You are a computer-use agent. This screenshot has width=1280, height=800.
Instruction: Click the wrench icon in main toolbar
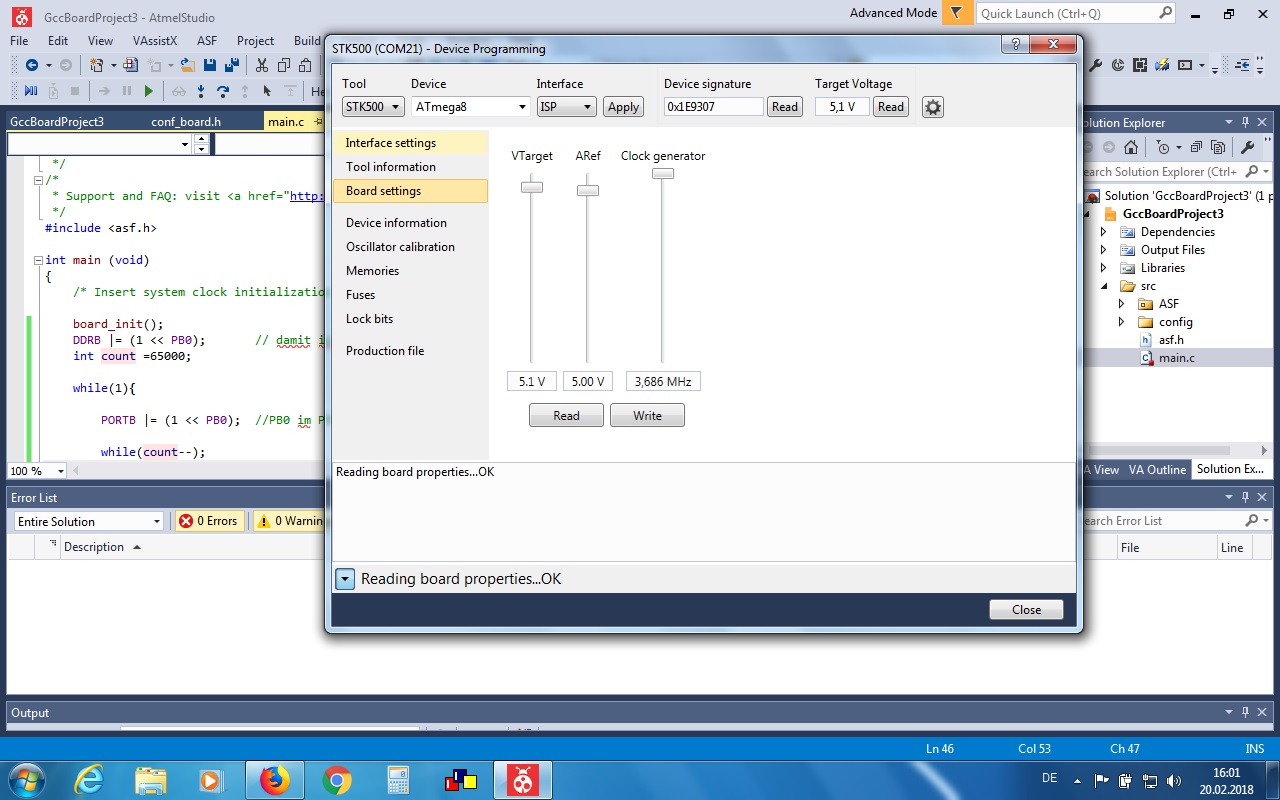(x=1095, y=65)
